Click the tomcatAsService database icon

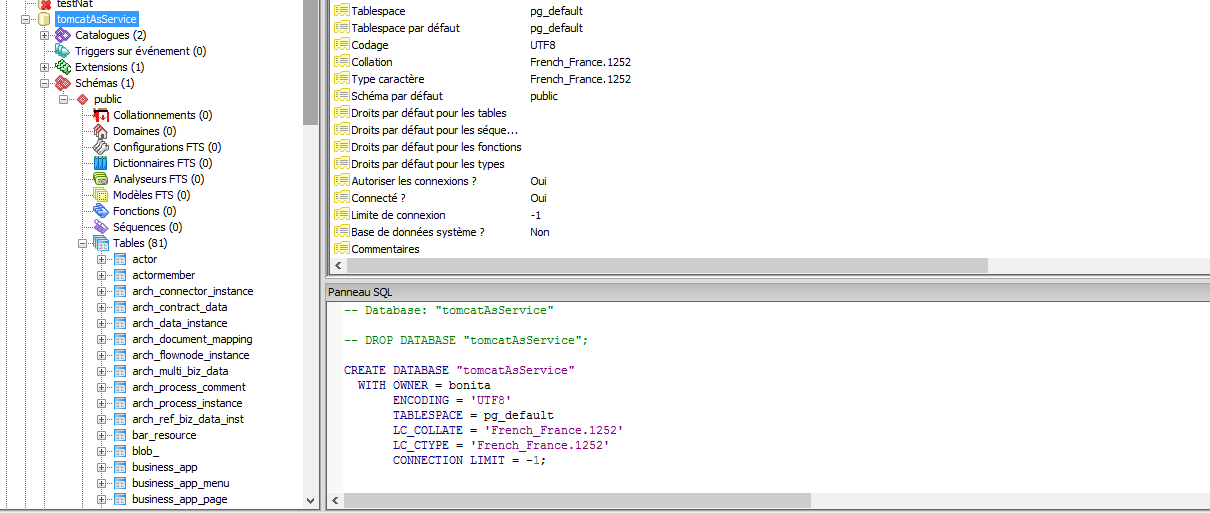pos(44,19)
